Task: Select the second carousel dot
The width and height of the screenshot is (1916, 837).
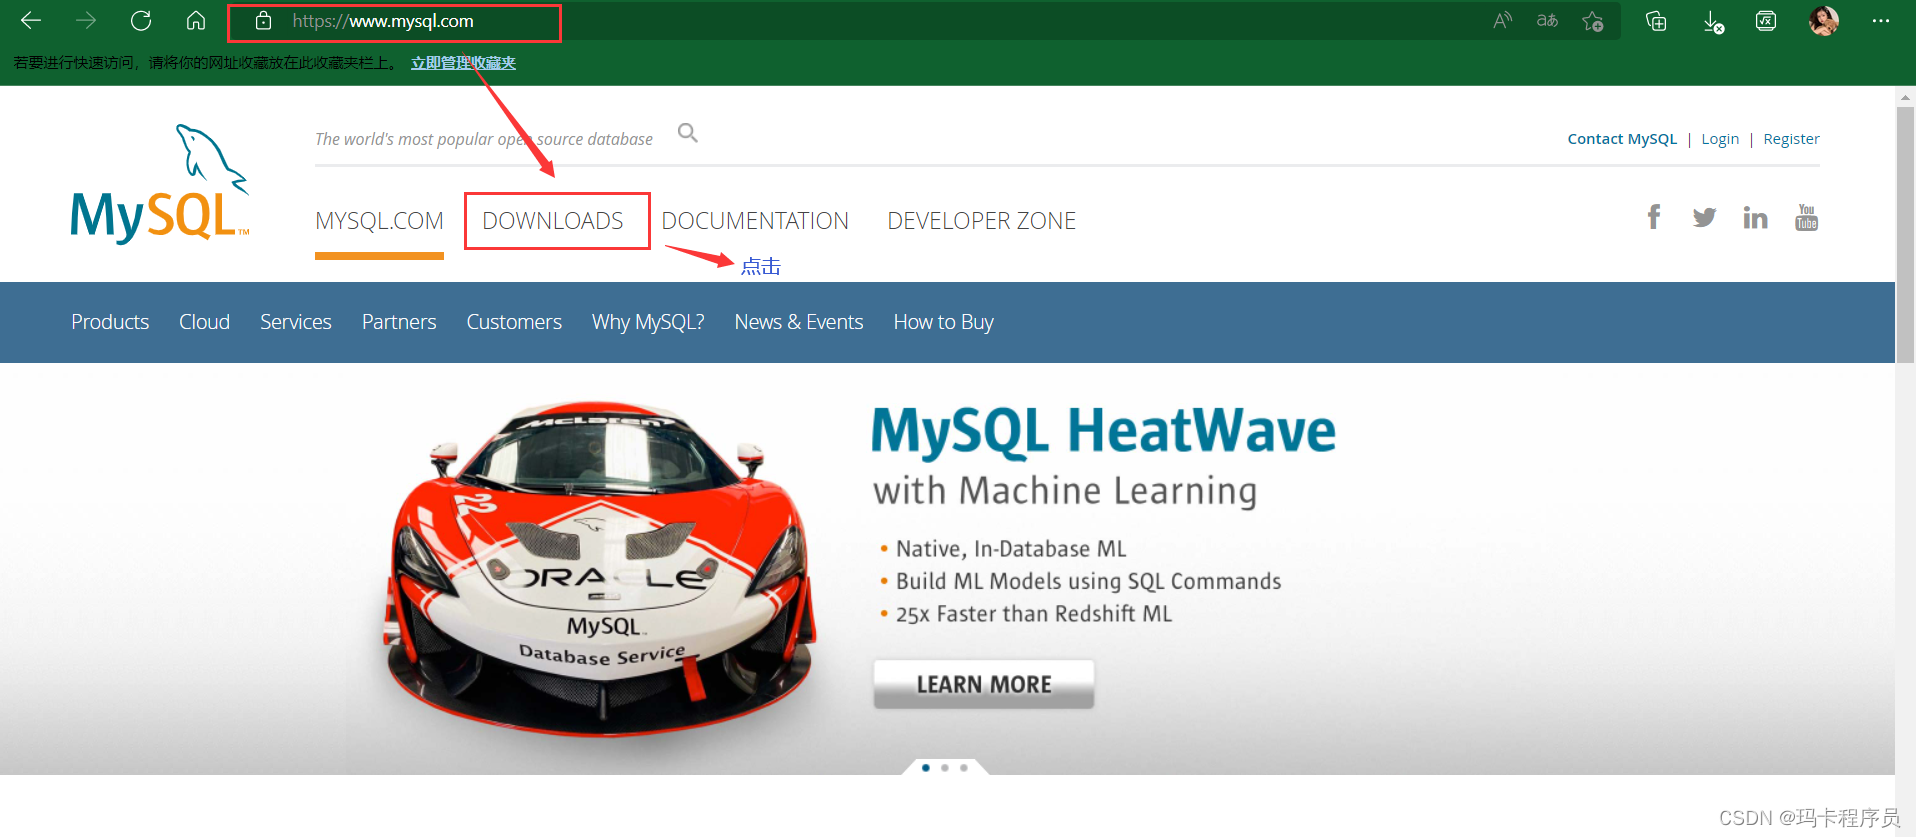Action: 945,768
